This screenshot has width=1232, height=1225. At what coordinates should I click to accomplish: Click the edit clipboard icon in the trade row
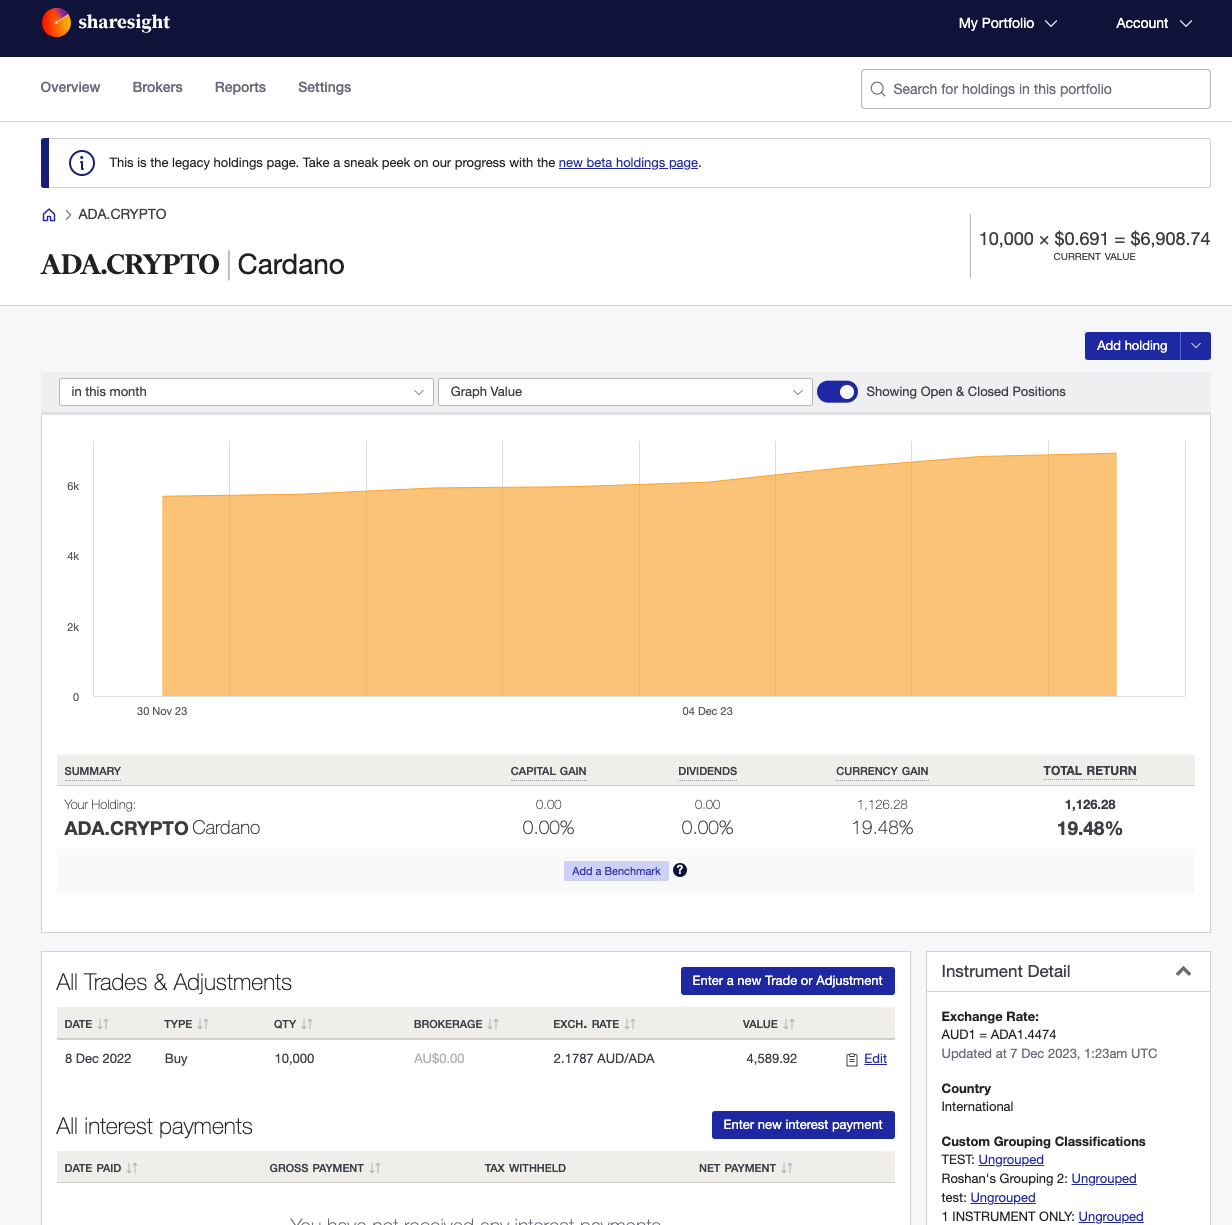(852, 1059)
